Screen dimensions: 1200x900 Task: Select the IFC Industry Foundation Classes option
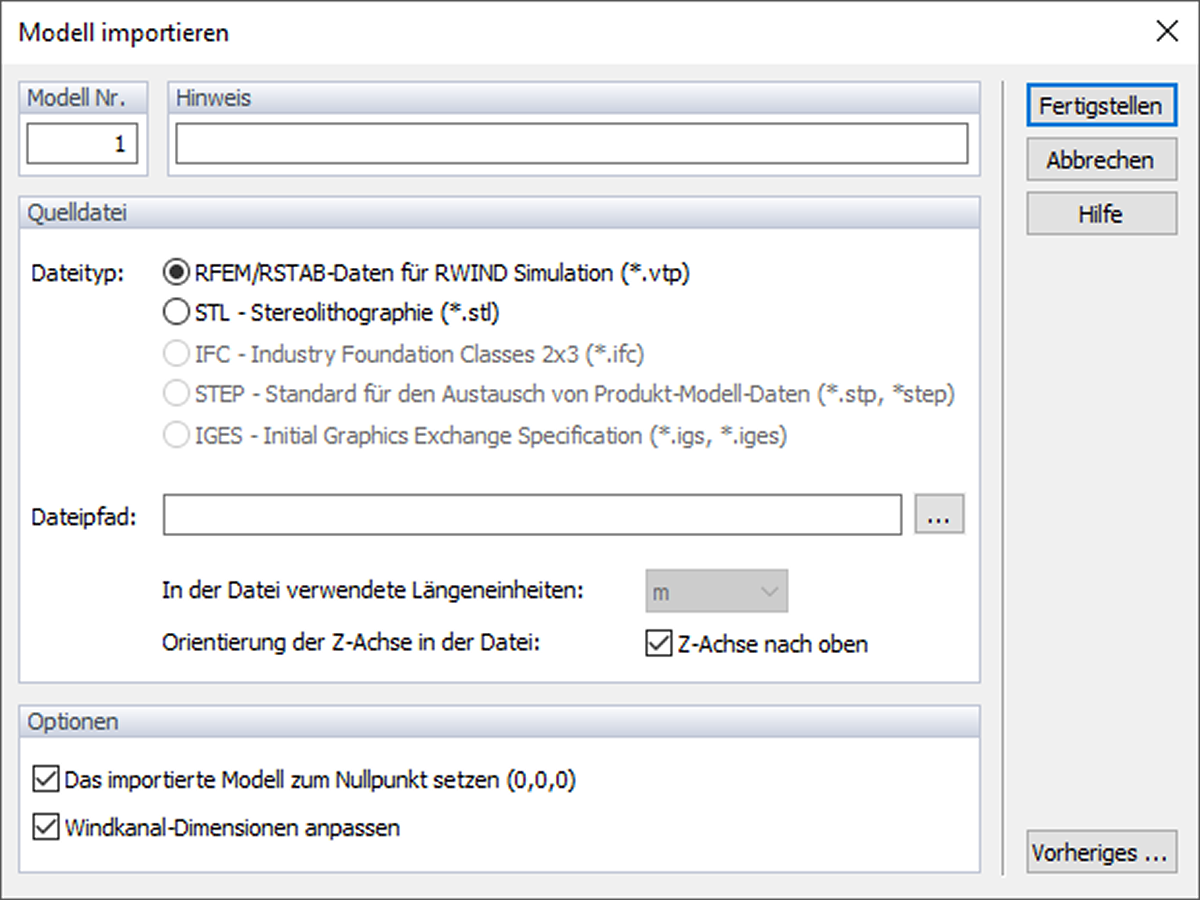175,352
